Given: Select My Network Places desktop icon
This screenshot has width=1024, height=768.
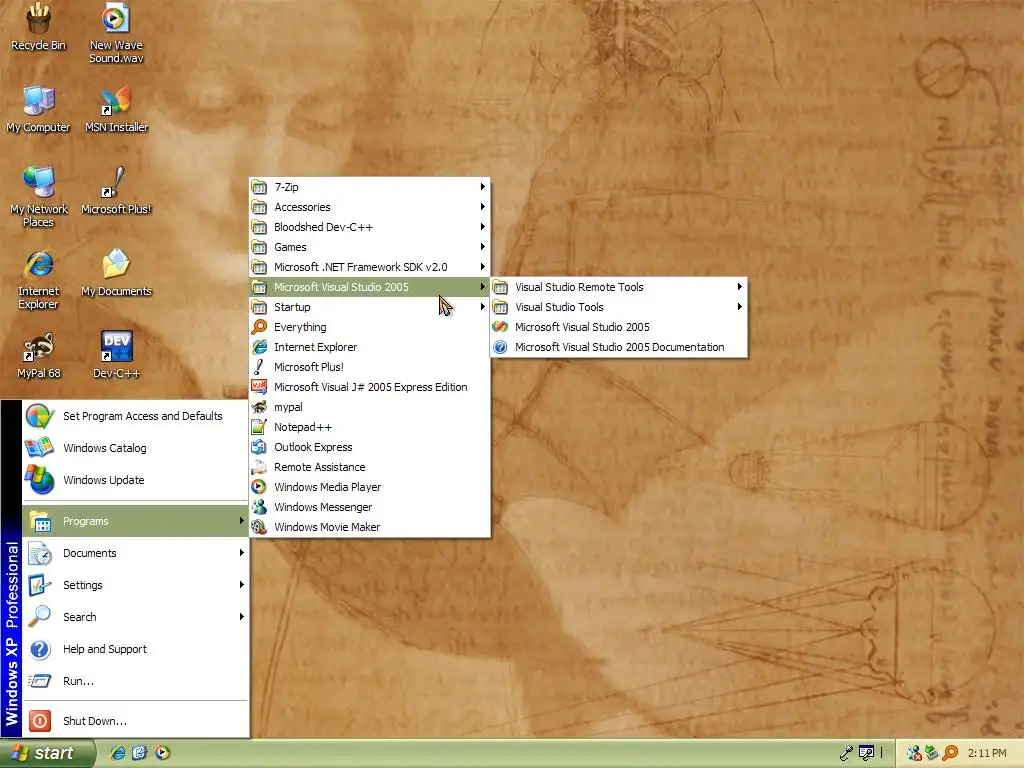Looking at the screenshot, I should click(39, 196).
